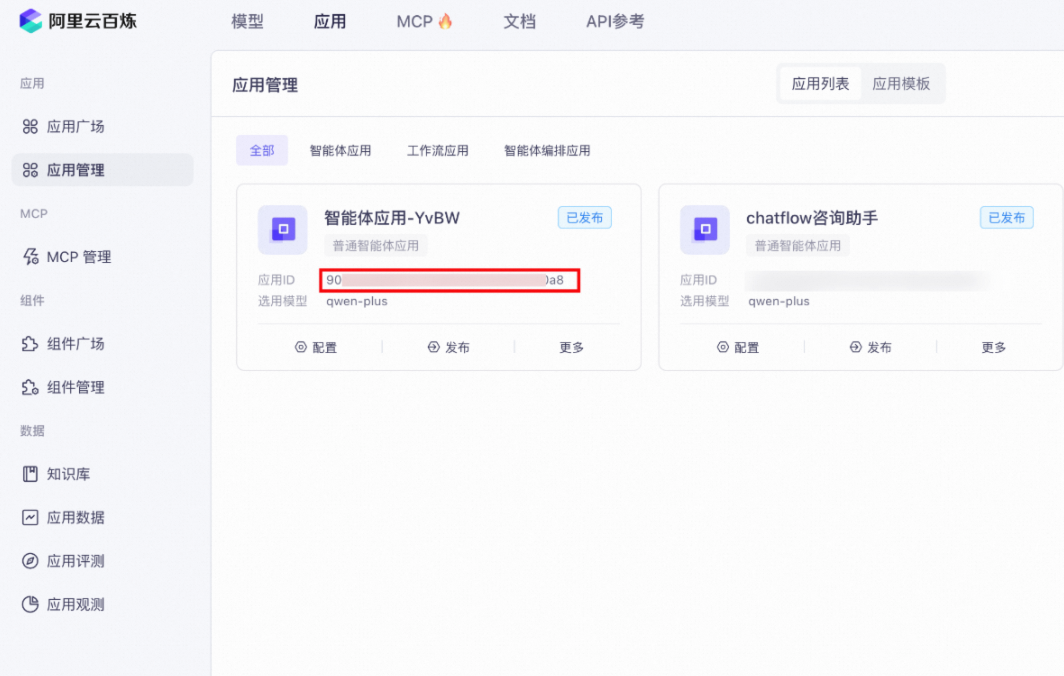Filter by 工作流应用 tab

pyautogui.click(x=438, y=151)
